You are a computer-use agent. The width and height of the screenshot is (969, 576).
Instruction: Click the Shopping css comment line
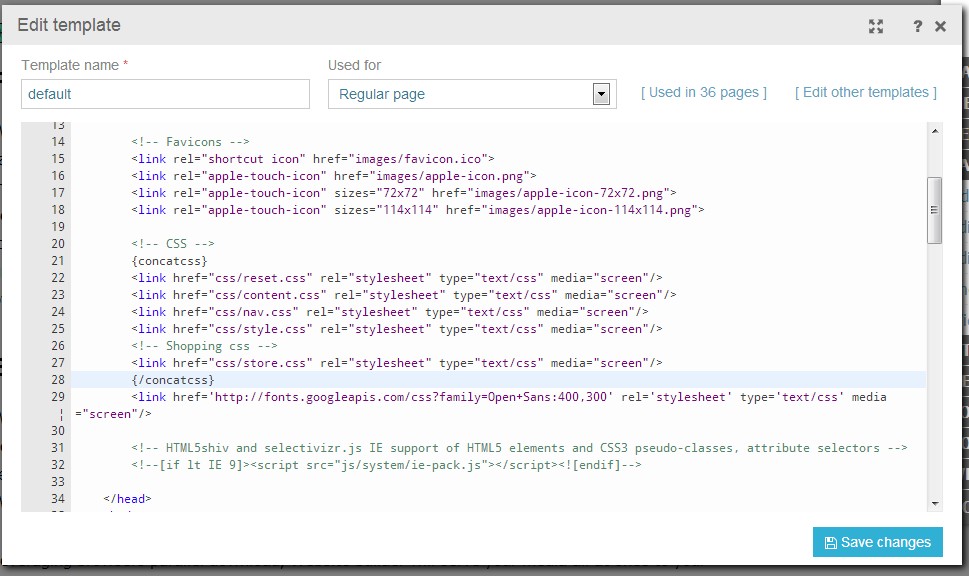click(205, 346)
